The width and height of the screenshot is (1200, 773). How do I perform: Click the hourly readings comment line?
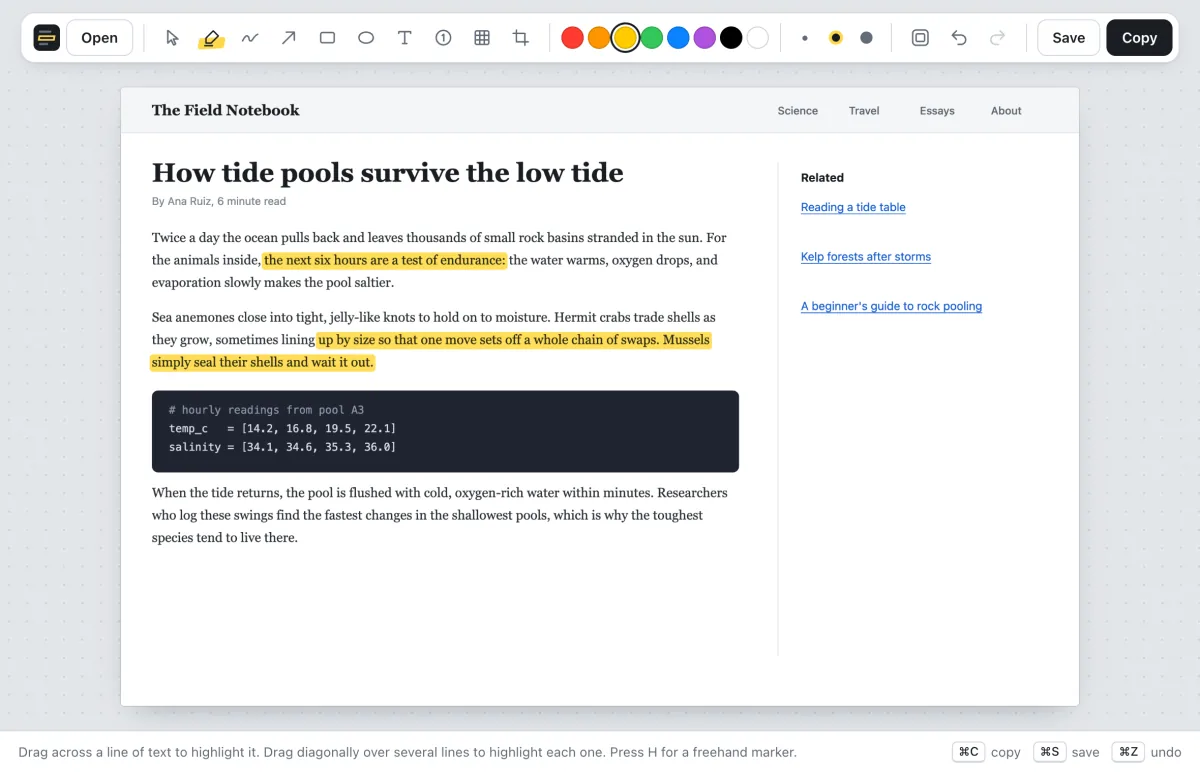click(x=266, y=410)
